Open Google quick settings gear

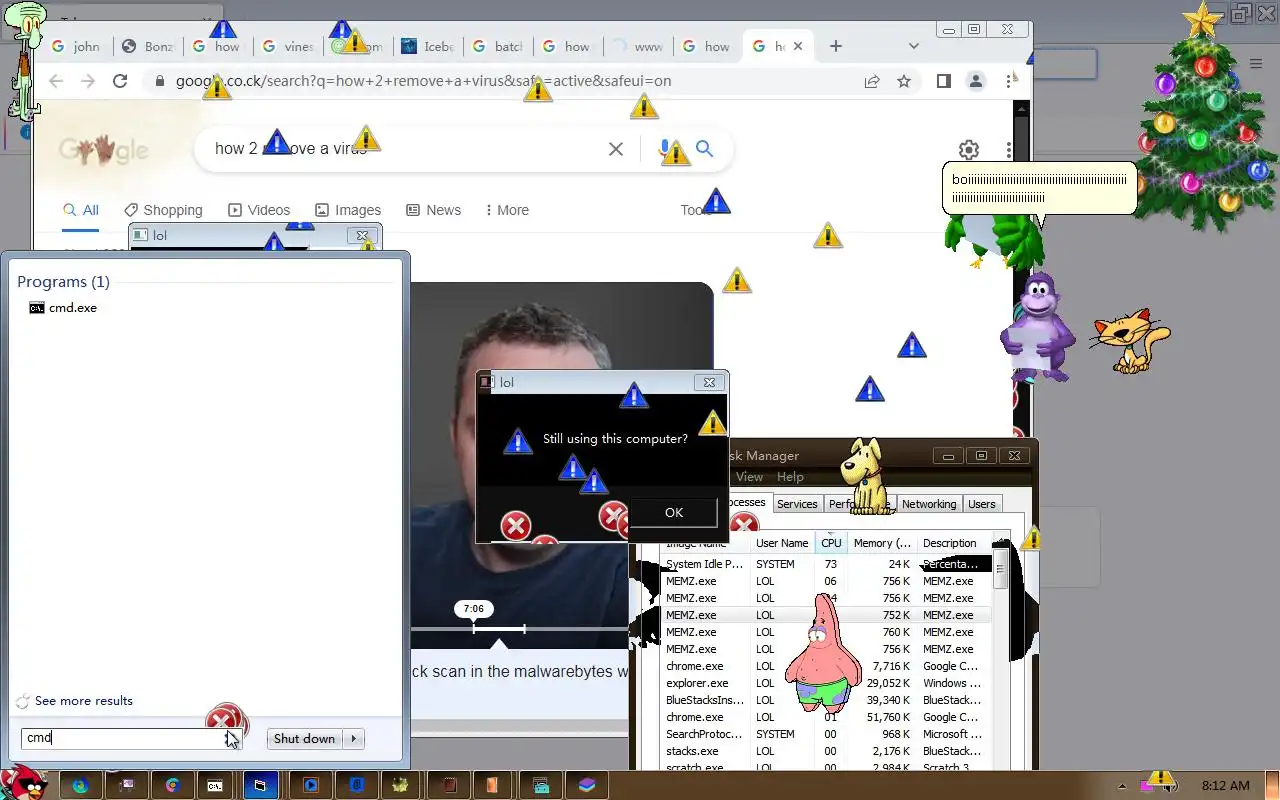[x=968, y=150]
